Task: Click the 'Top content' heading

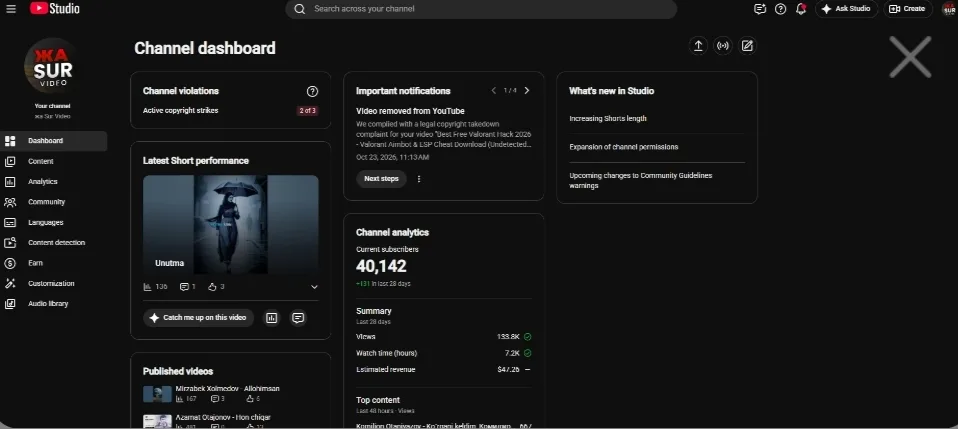Action: (378, 400)
